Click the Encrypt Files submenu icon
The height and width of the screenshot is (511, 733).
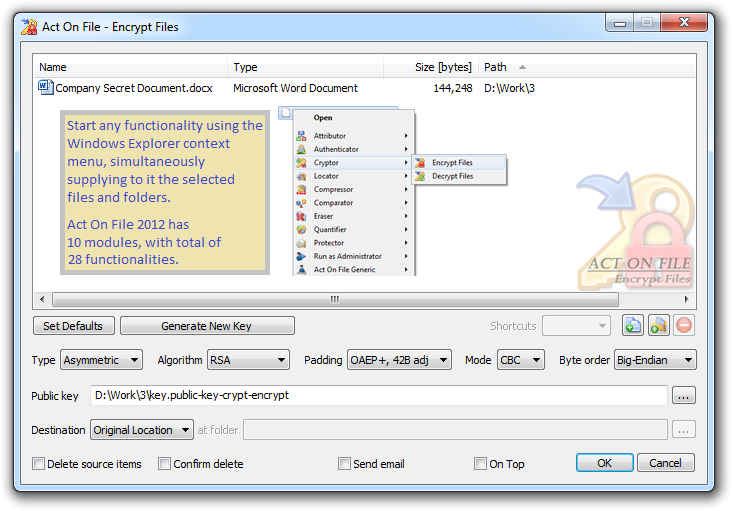point(420,163)
